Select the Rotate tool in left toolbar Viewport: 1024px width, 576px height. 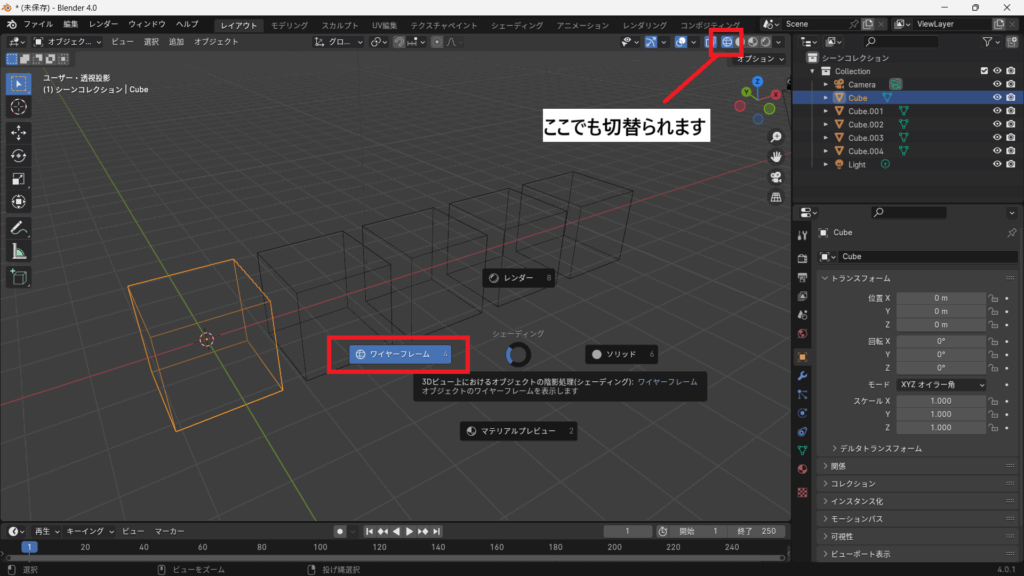(19, 155)
